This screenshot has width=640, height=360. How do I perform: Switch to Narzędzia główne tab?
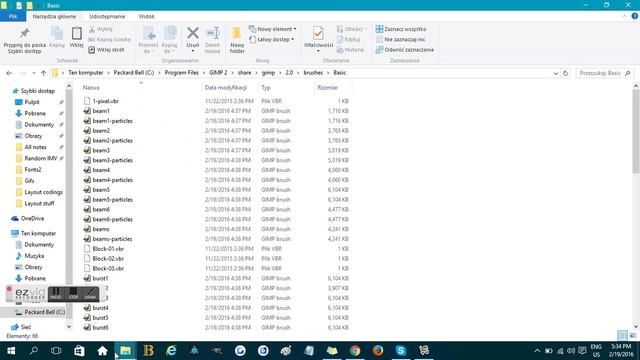click(x=54, y=16)
